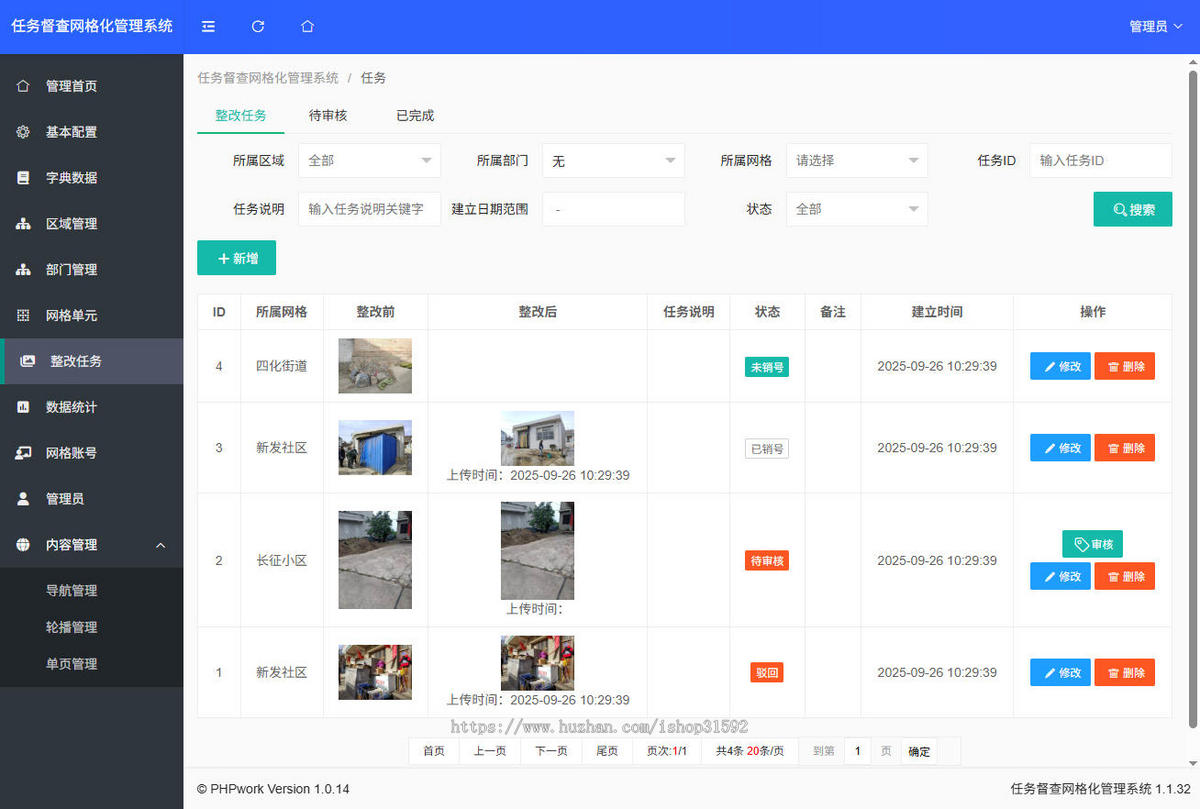Click 修改 for task ID 3
The image size is (1200, 809).
[x=1060, y=448]
